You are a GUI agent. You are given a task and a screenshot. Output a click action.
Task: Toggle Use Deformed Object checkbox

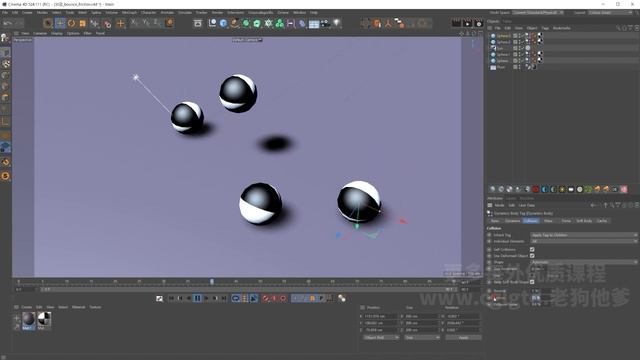pyautogui.click(x=532, y=256)
